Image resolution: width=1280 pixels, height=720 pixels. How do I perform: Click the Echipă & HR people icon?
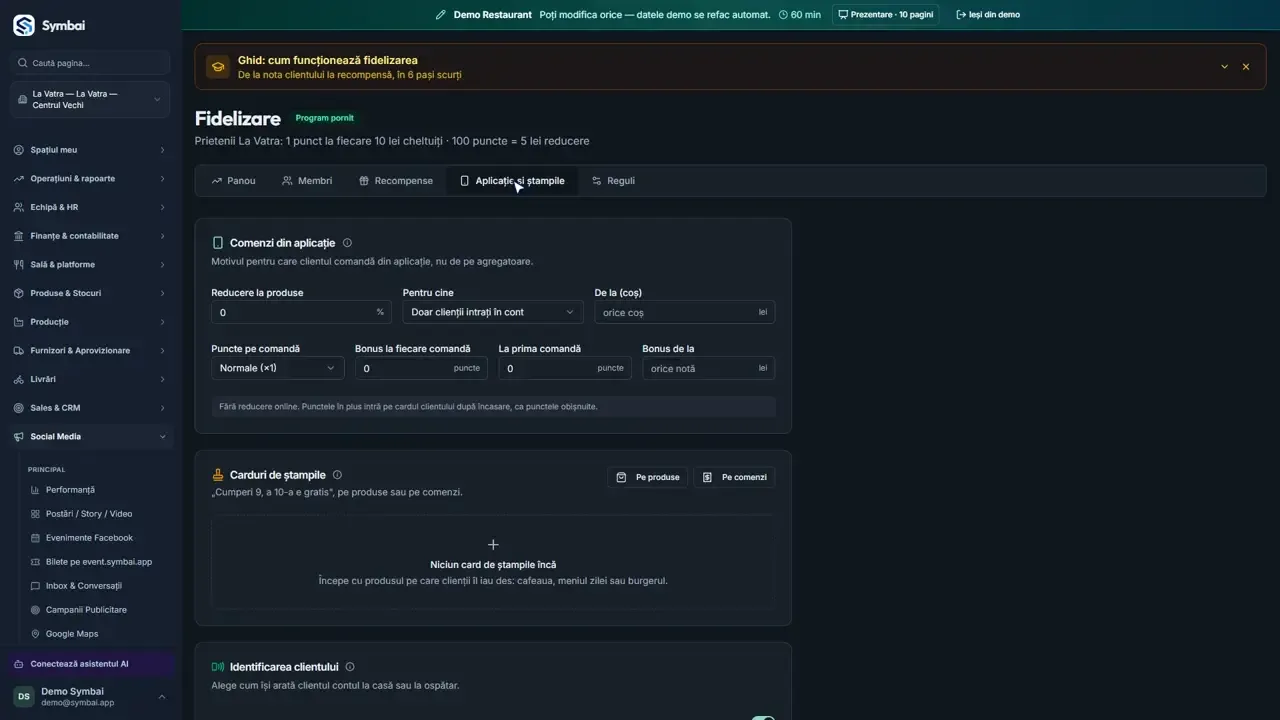(19, 208)
